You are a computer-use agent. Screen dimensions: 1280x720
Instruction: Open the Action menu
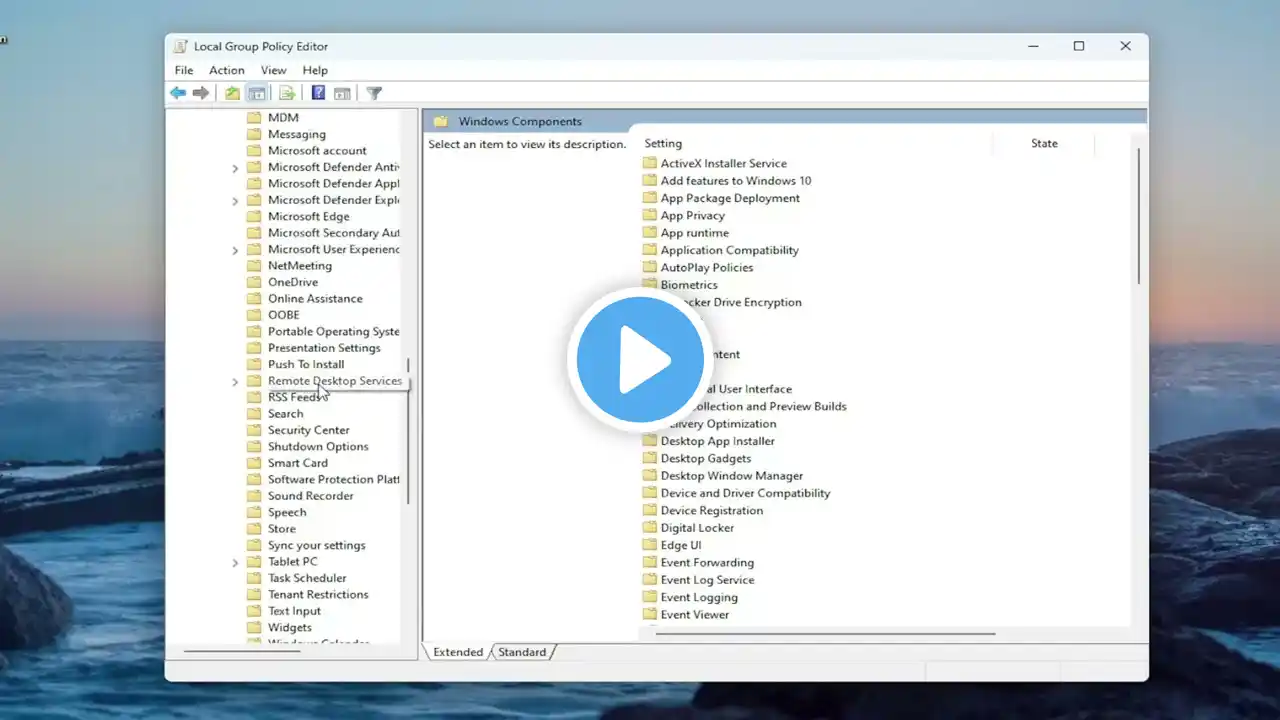tap(226, 70)
